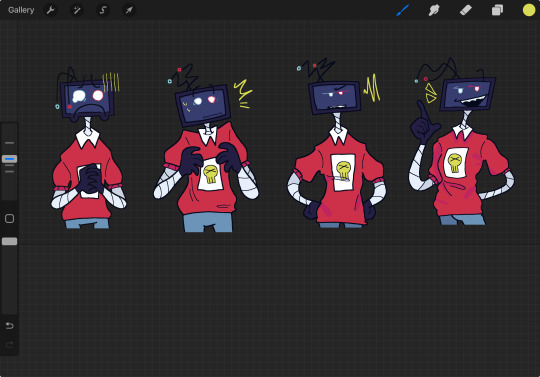The width and height of the screenshot is (540, 377).
Task: Open the Layers panel
Action: [x=497, y=10]
